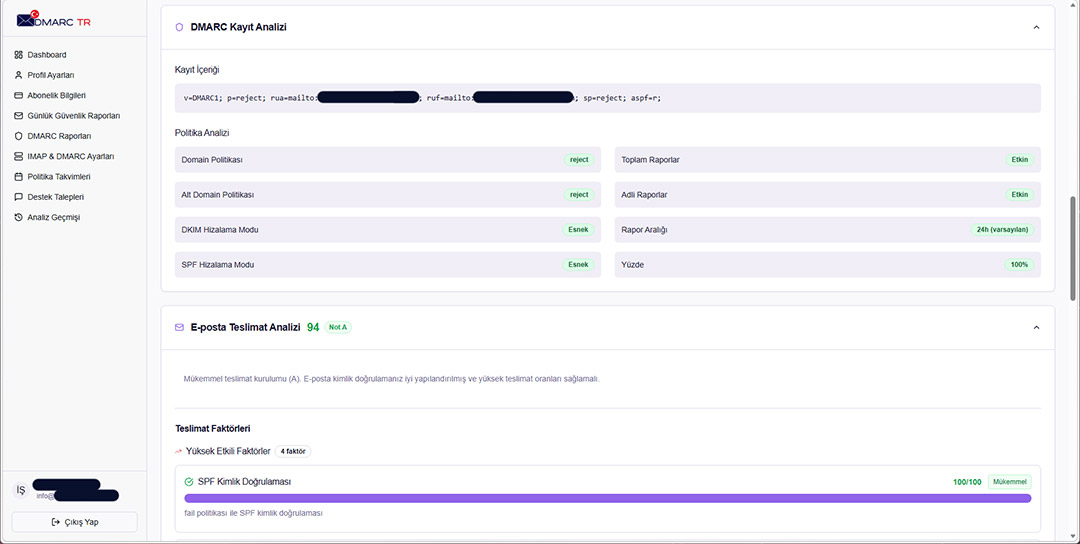This screenshot has width=1080, height=544.
Task: Collapse the E-posta Teslimat Analizi section
Action: pyautogui.click(x=1036, y=327)
